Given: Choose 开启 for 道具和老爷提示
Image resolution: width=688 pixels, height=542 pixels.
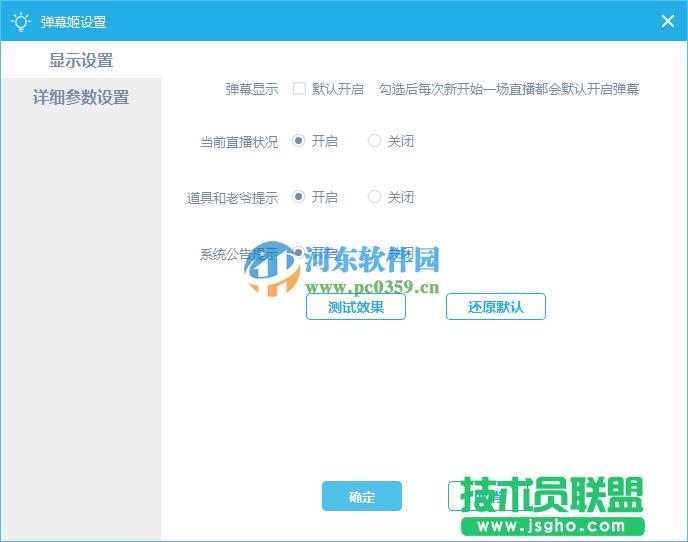Looking at the screenshot, I should 299,197.
